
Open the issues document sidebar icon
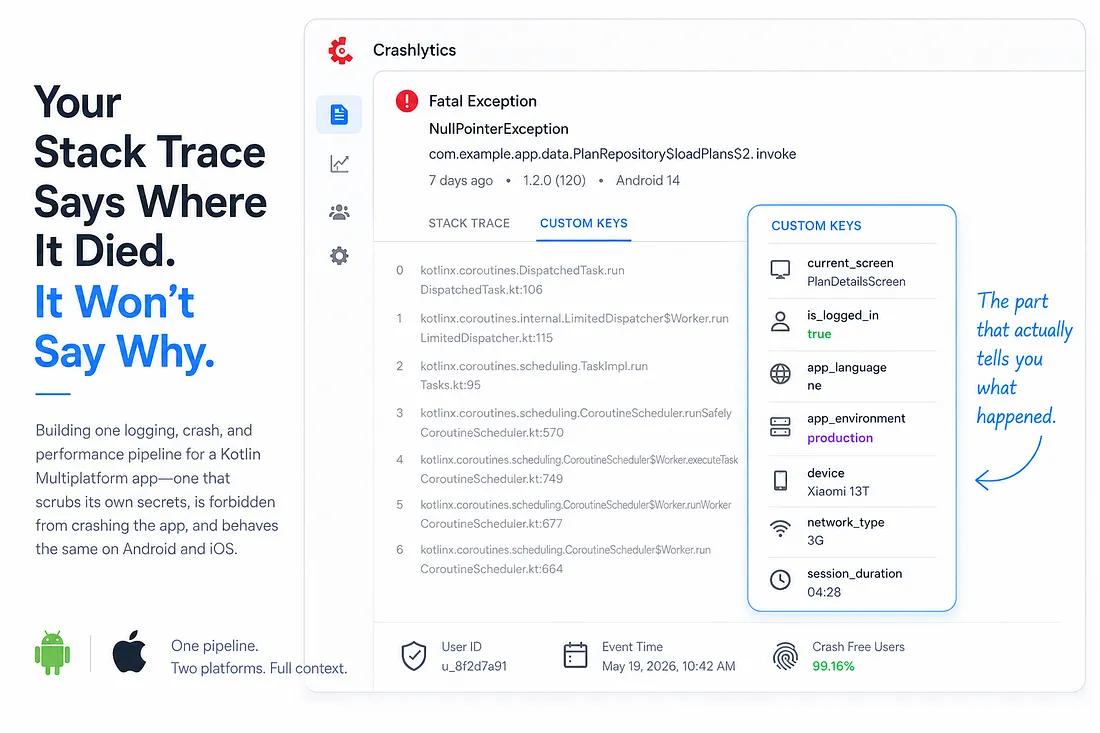tap(339, 114)
